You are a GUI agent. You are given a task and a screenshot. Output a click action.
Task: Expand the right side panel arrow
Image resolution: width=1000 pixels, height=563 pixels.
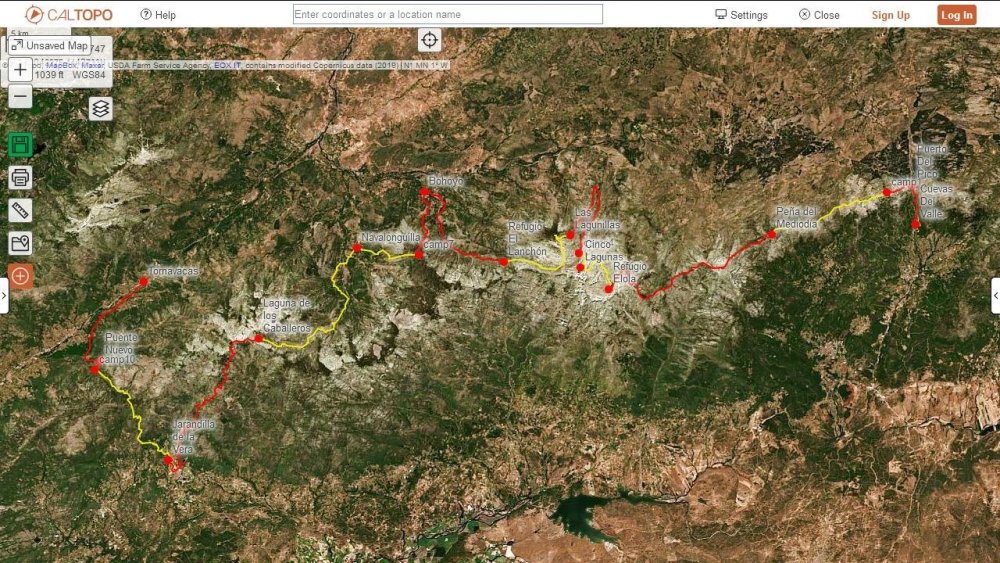(x=995, y=296)
